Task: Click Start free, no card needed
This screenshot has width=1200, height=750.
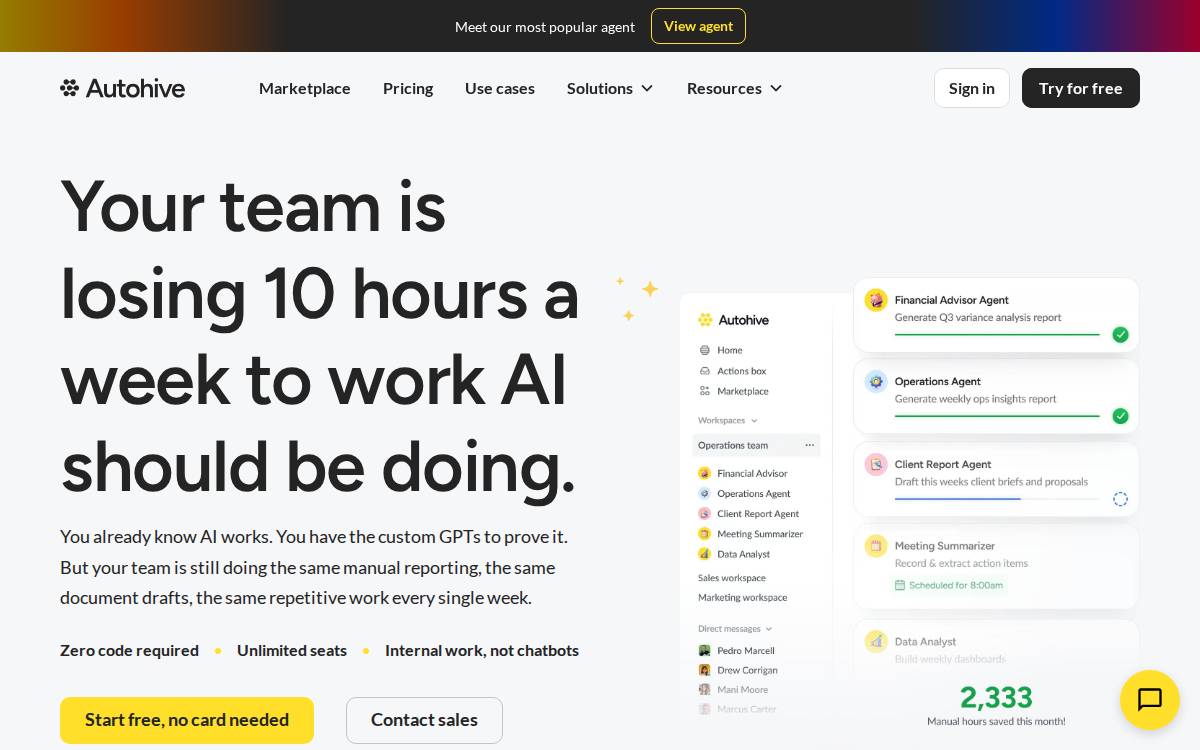Action: pyautogui.click(x=187, y=720)
